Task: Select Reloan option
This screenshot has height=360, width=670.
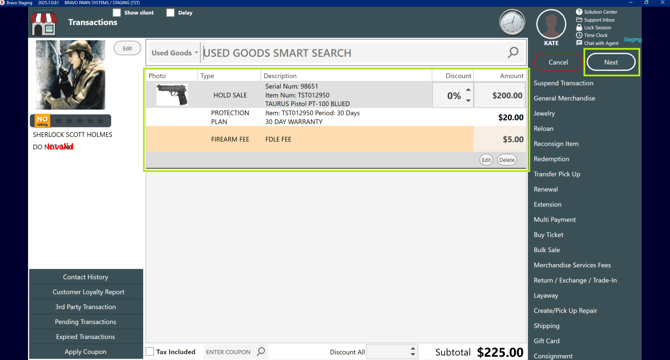Action: point(543,129)
